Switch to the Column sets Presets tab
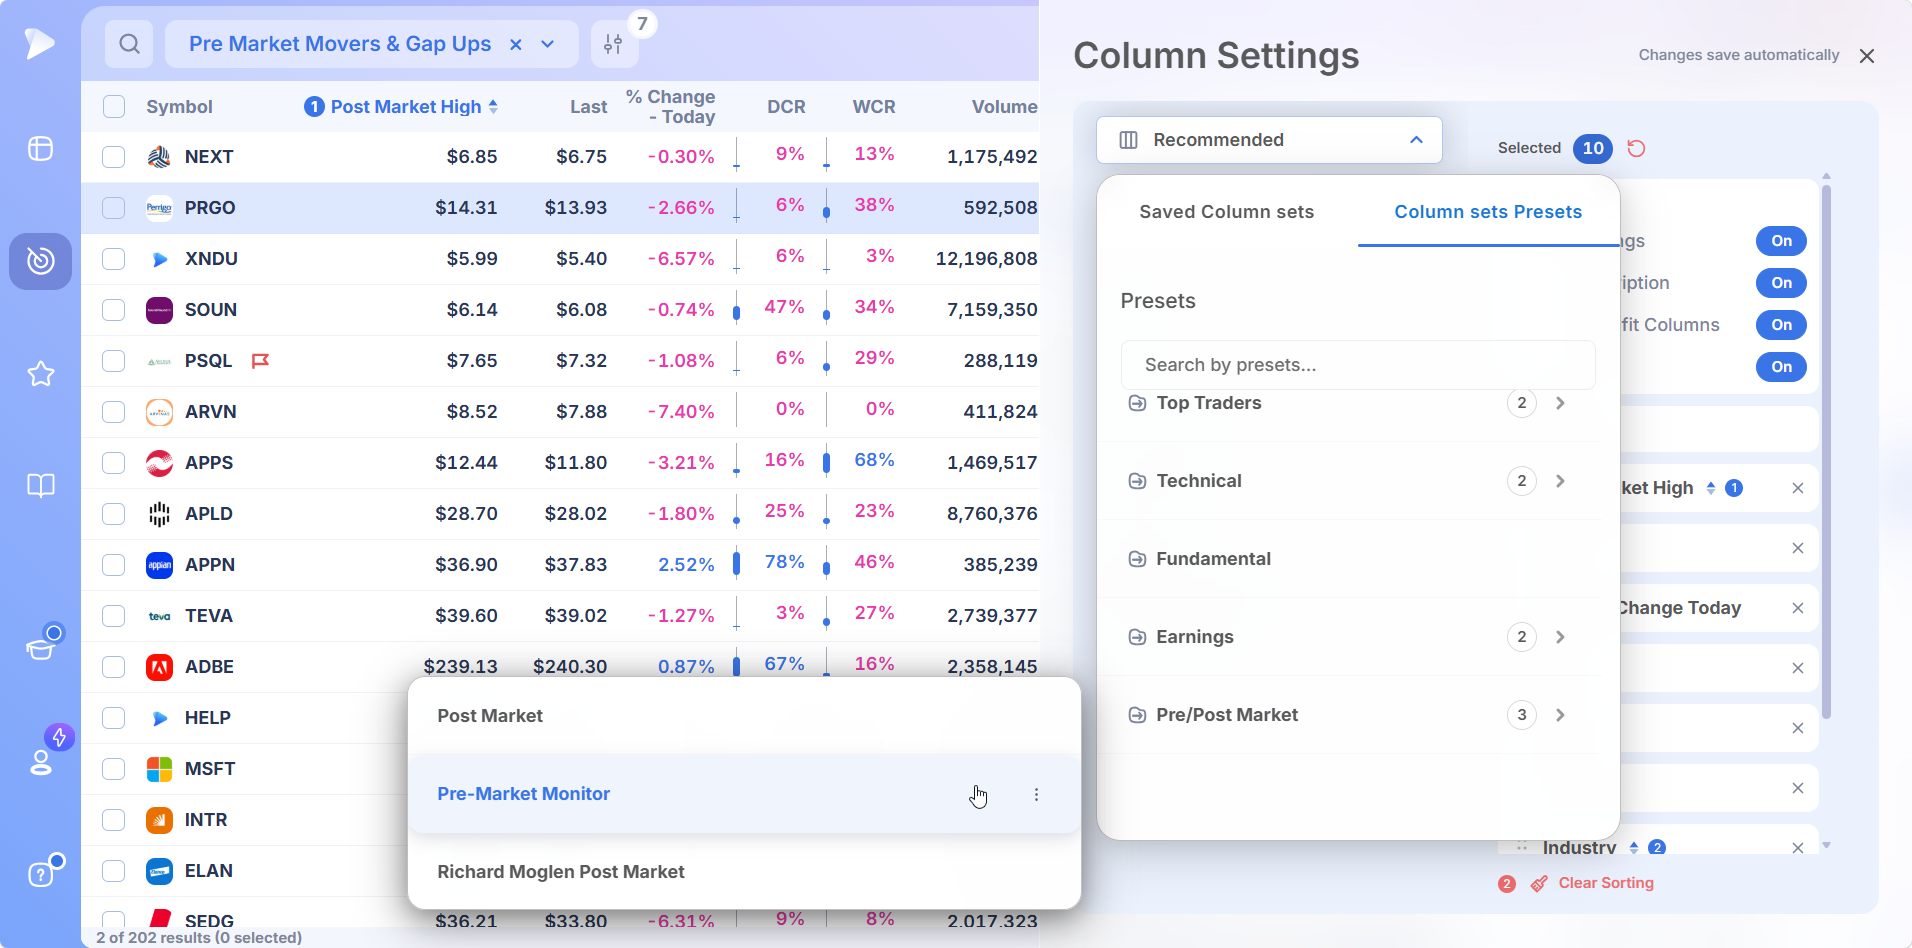The width and height of the screenshot is (1912, 948). (x=1488, y=212)
